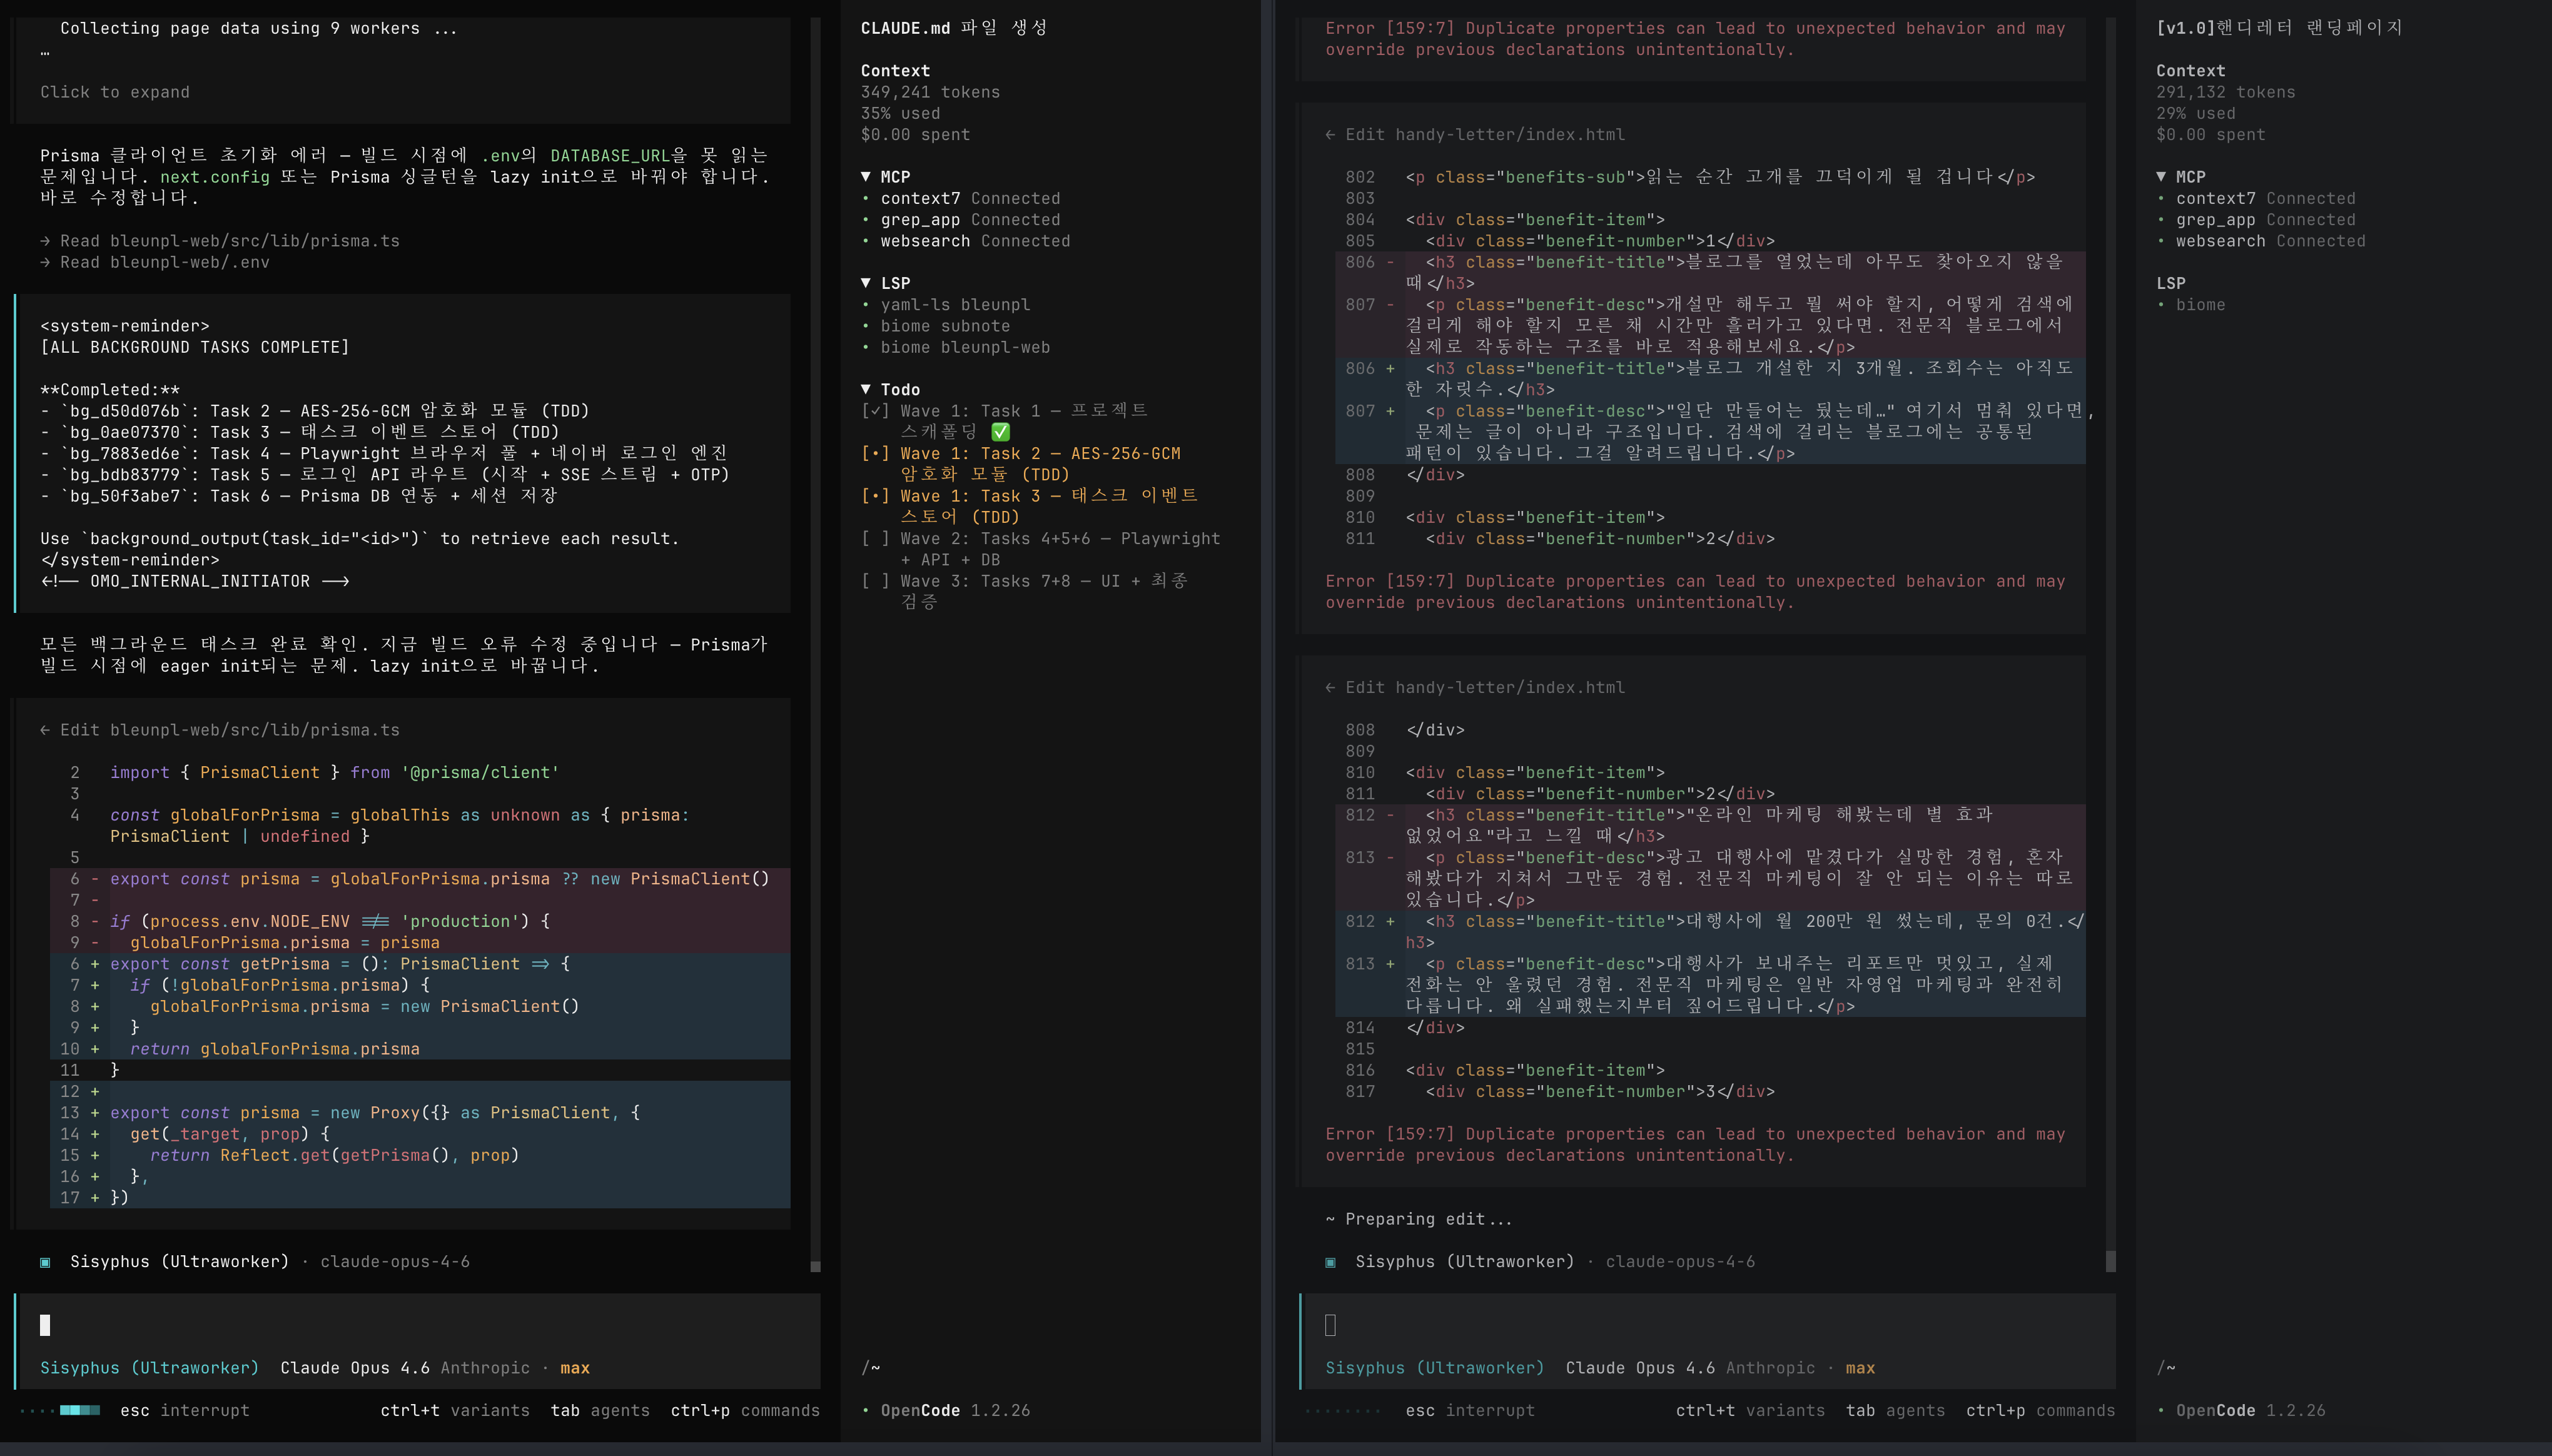Check the Wave 2 Tasks 4+5+6 Playwright todo box
This screenshot has height=1456, width=2552.
pos(875,539)
